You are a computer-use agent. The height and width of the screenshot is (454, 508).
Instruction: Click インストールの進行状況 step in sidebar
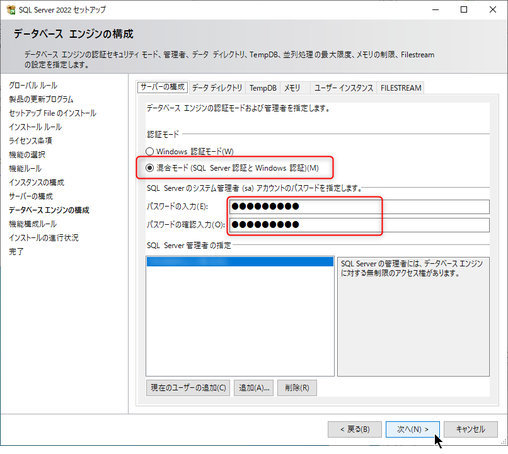point(44,238)
